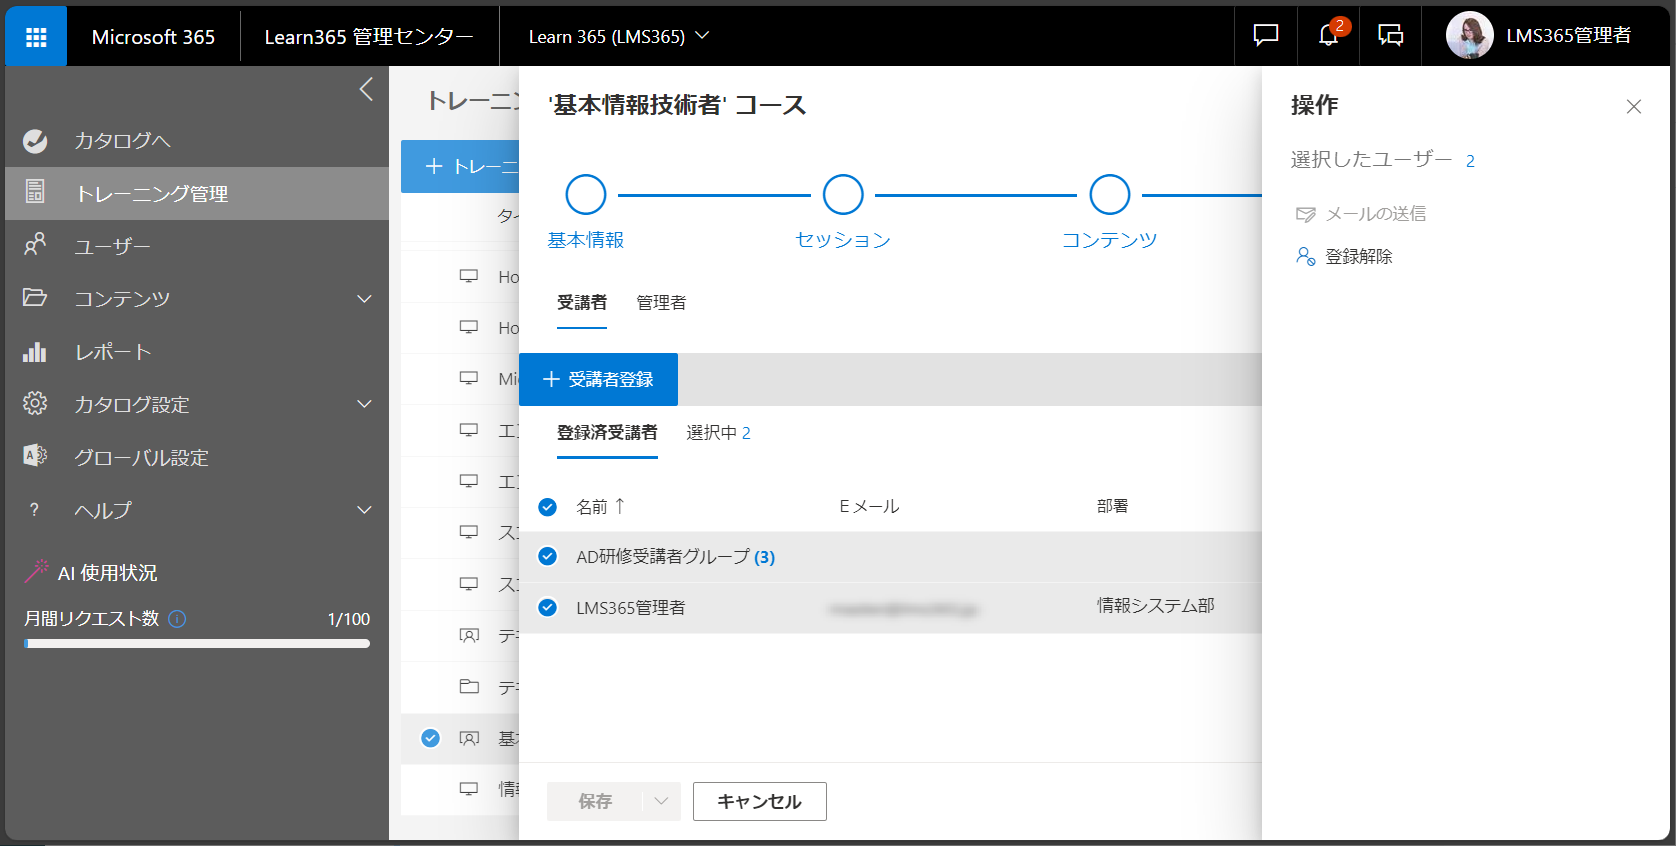This screenshot has width=1676, height=846.
Task: Click the カタログ設定 gear icon
Action: (x=35, y=403)
